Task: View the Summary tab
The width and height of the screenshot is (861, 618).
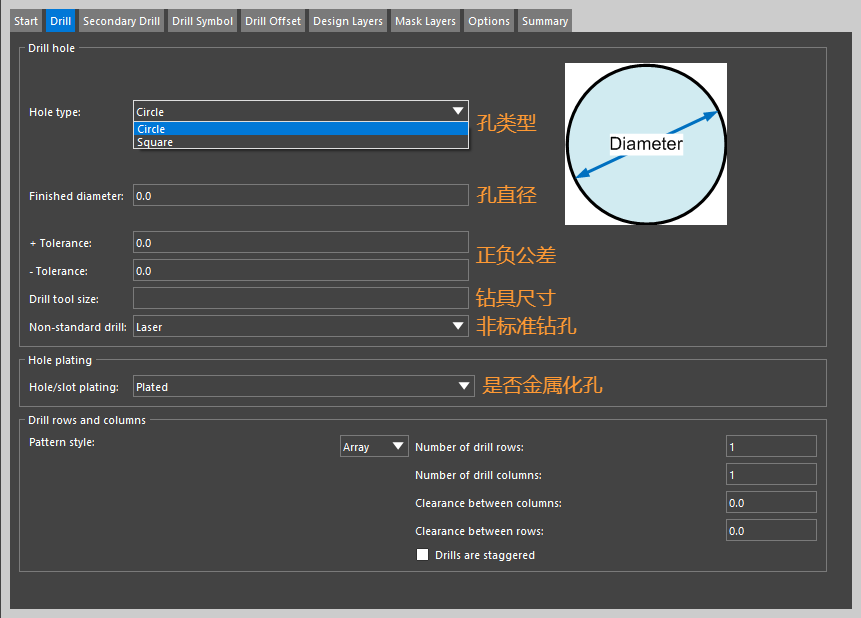Action: (x=544, y=21)
